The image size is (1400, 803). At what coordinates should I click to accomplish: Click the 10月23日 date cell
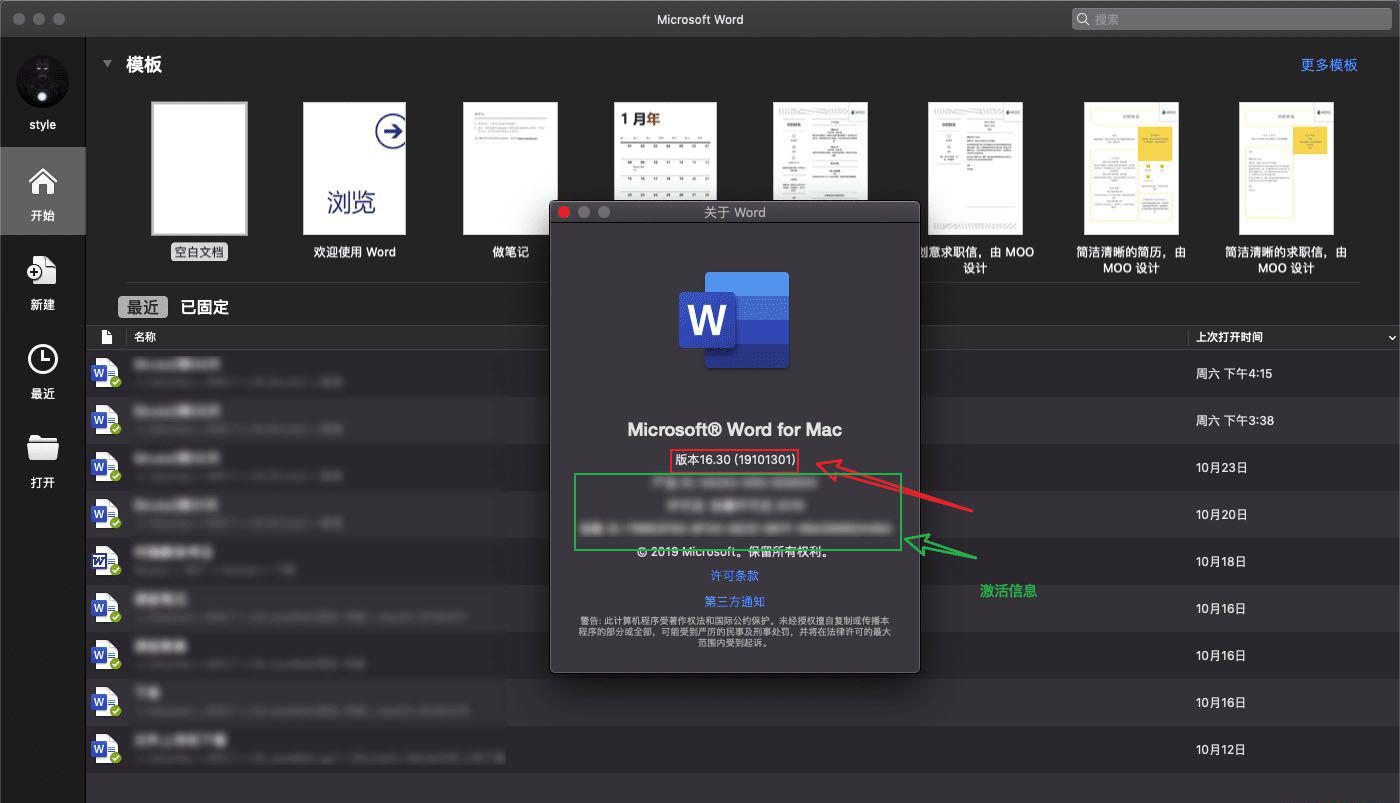[1221, 467]
